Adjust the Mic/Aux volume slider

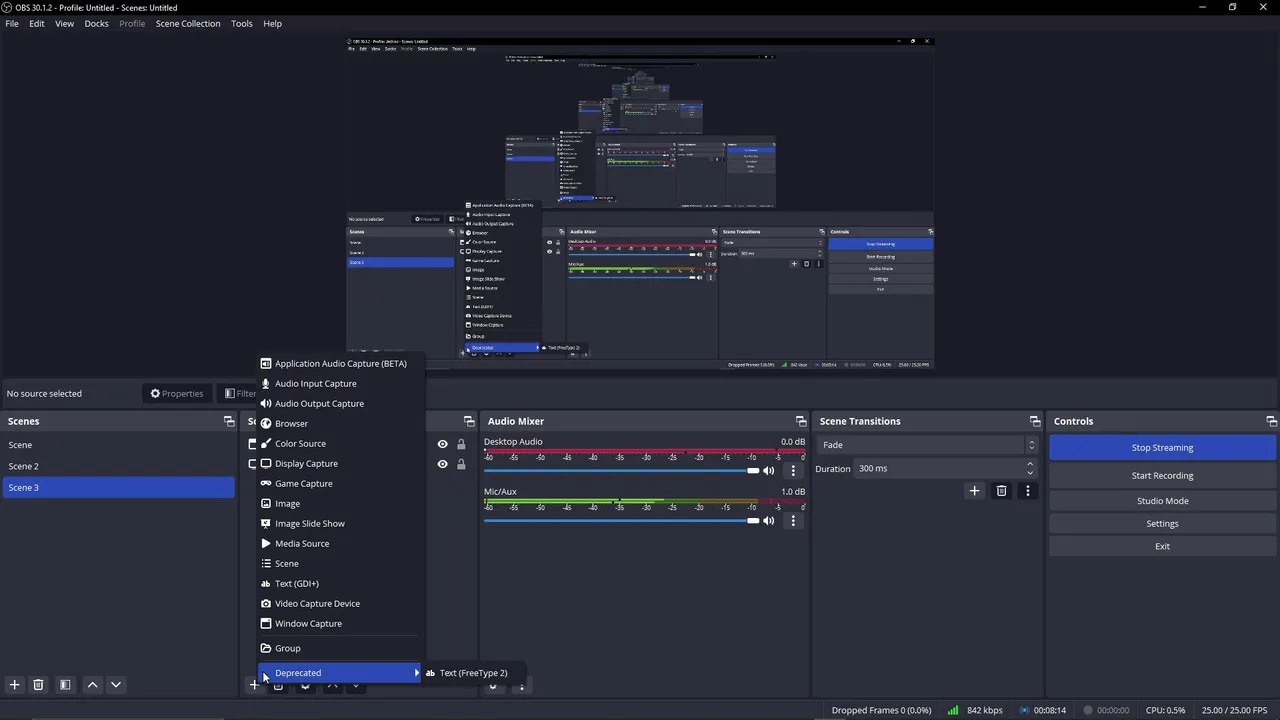(621, 521)
